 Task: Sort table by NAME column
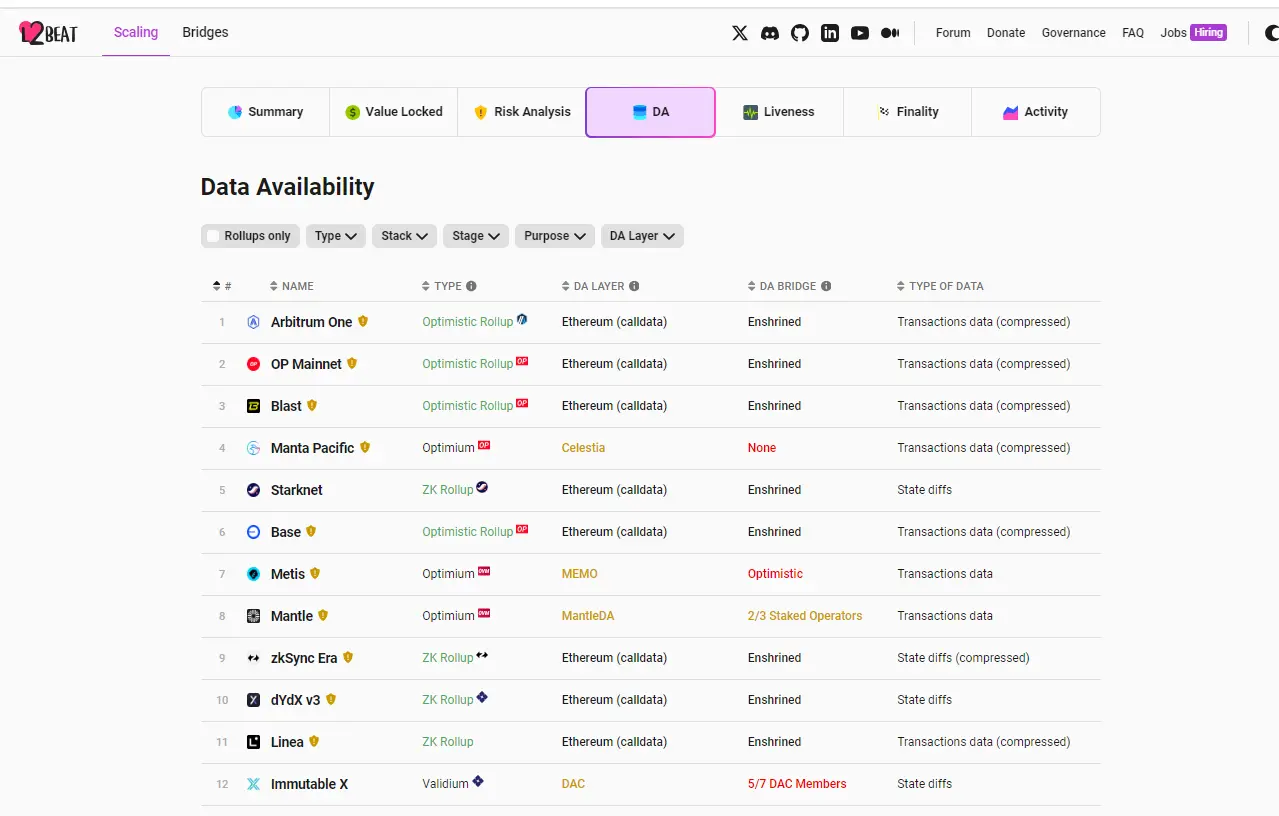click(x=292, y=286)
